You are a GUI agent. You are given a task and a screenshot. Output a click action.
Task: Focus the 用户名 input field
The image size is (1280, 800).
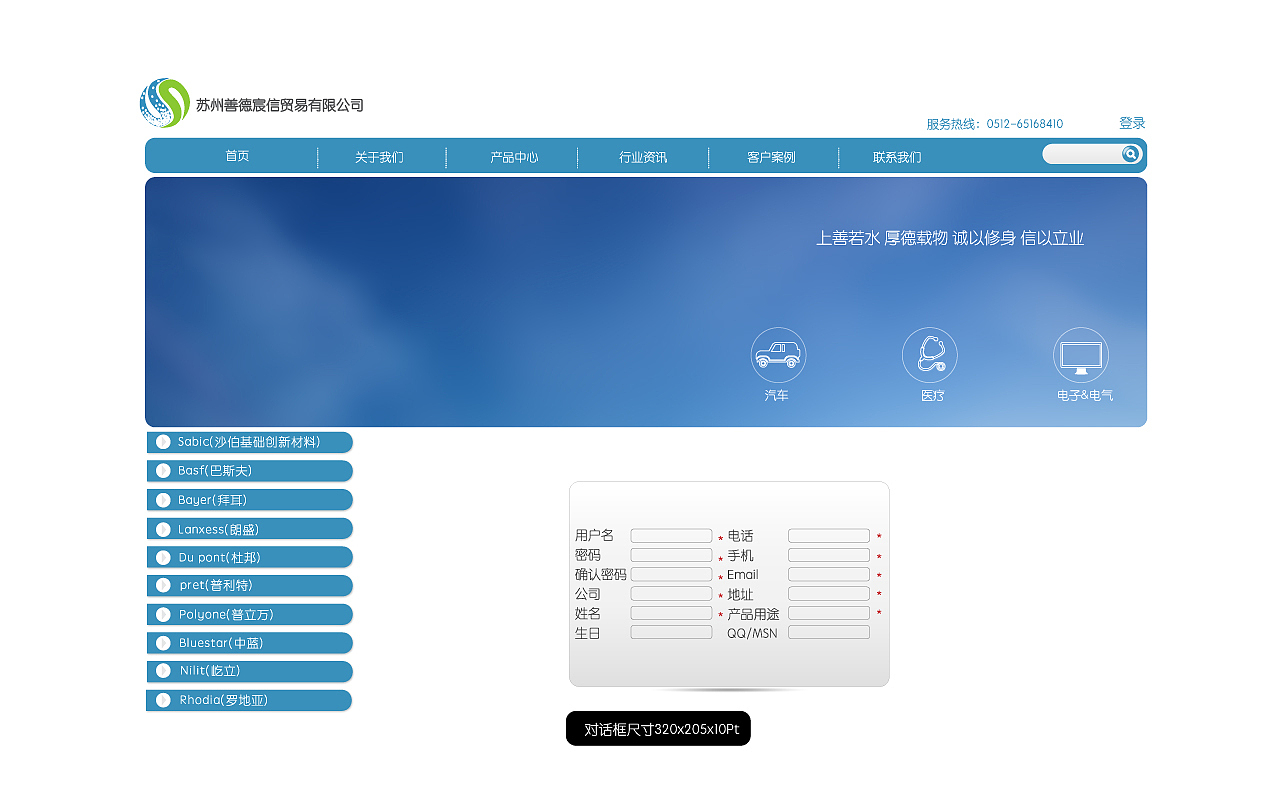(x=671, y=536)
